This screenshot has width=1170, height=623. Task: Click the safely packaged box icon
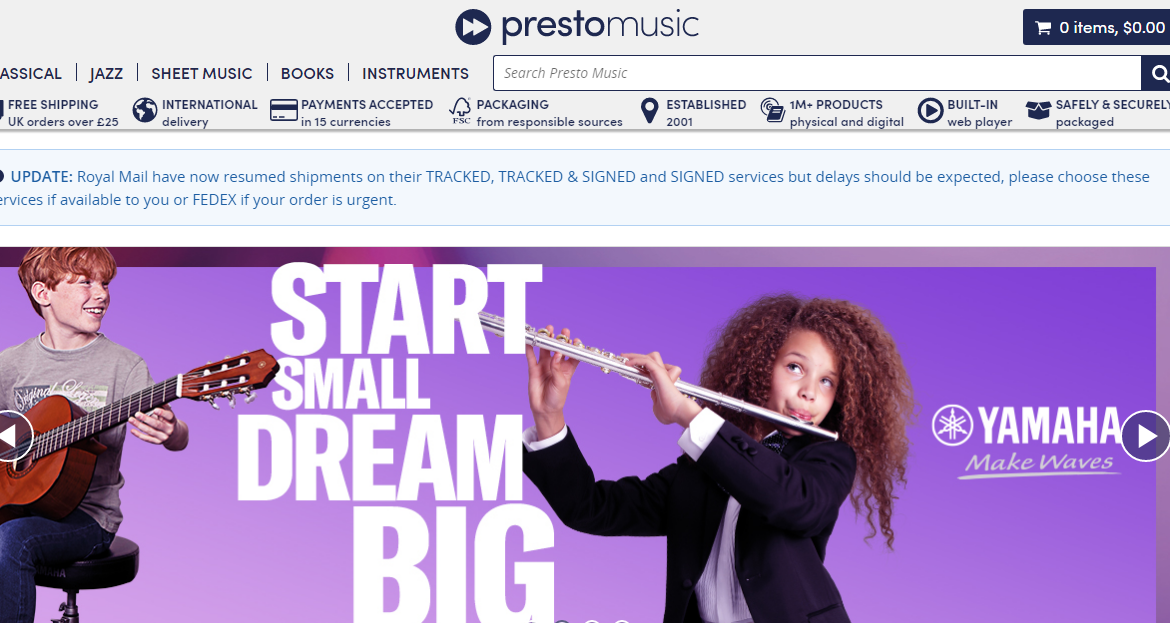(x=1038, y=110)
